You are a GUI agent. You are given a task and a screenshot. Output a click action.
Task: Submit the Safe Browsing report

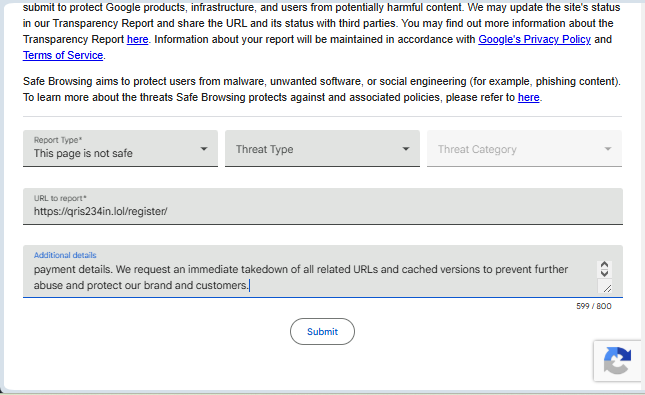click(322, 332)
